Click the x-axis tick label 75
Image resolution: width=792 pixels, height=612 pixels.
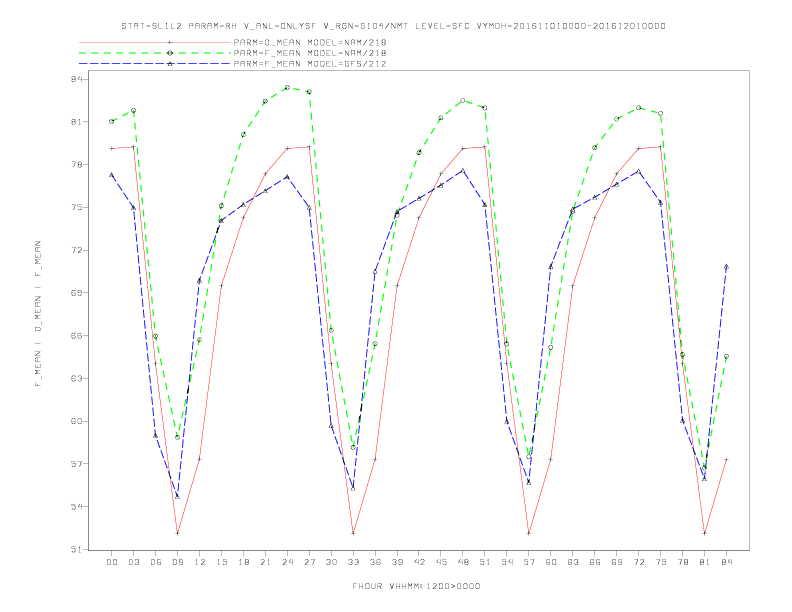pyautogui.click(x=661, y=562)
